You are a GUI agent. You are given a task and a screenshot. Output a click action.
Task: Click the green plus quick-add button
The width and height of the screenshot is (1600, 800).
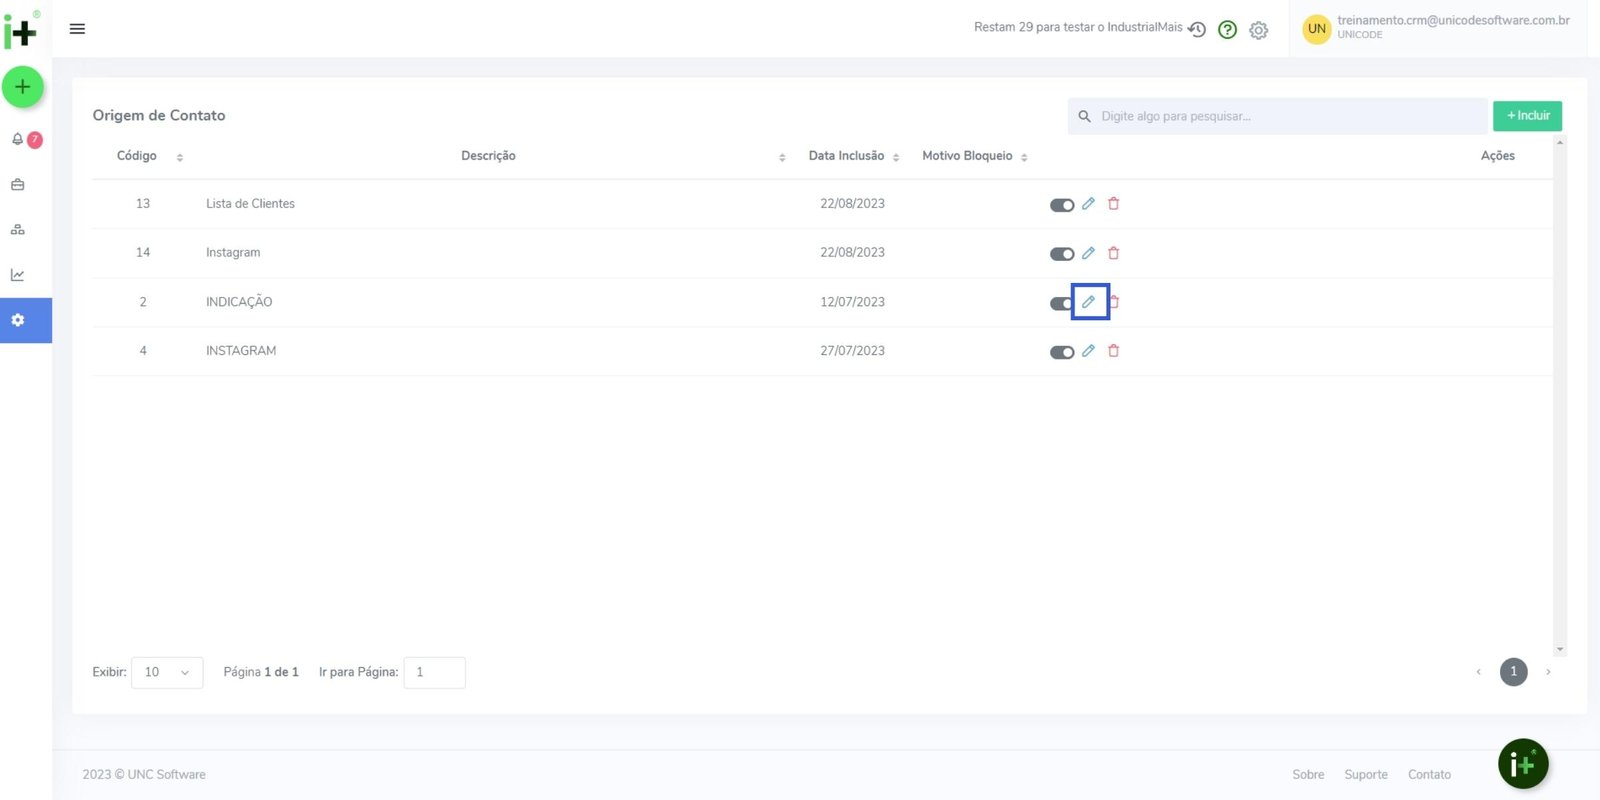tap(22, 87)
